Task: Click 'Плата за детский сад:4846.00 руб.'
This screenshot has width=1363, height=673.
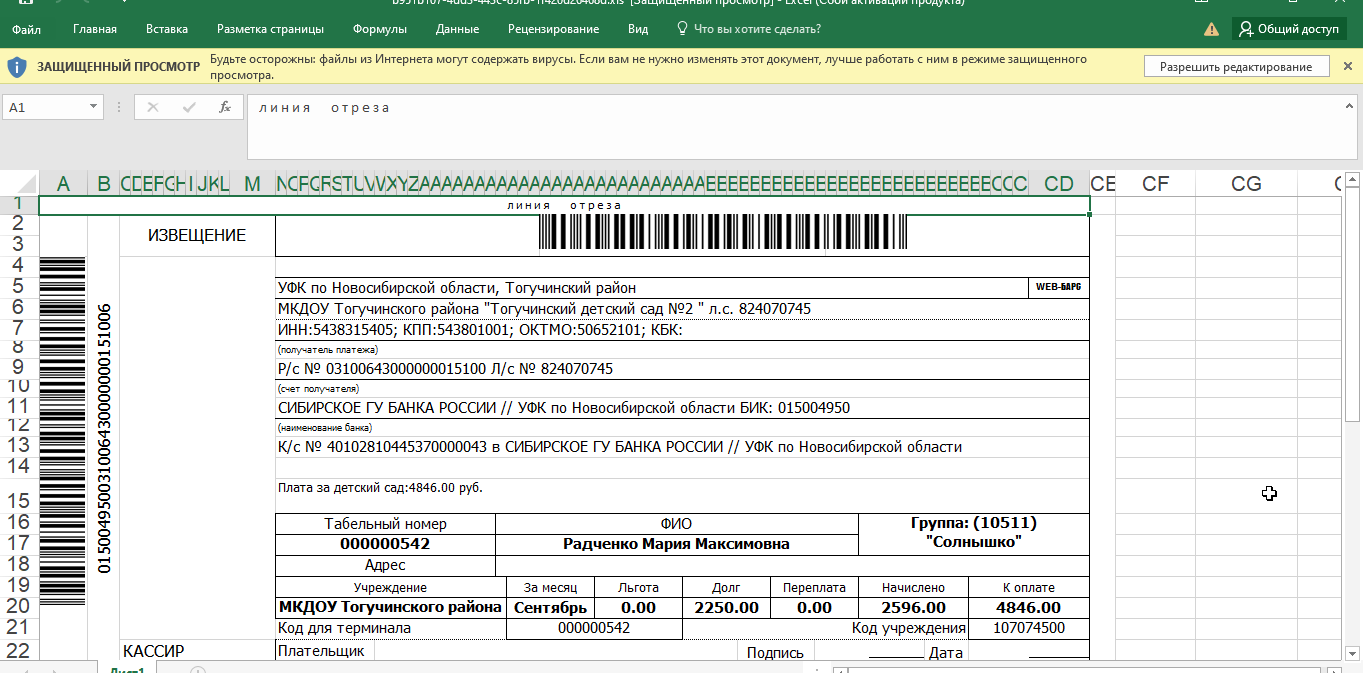Action: point(380,488)
